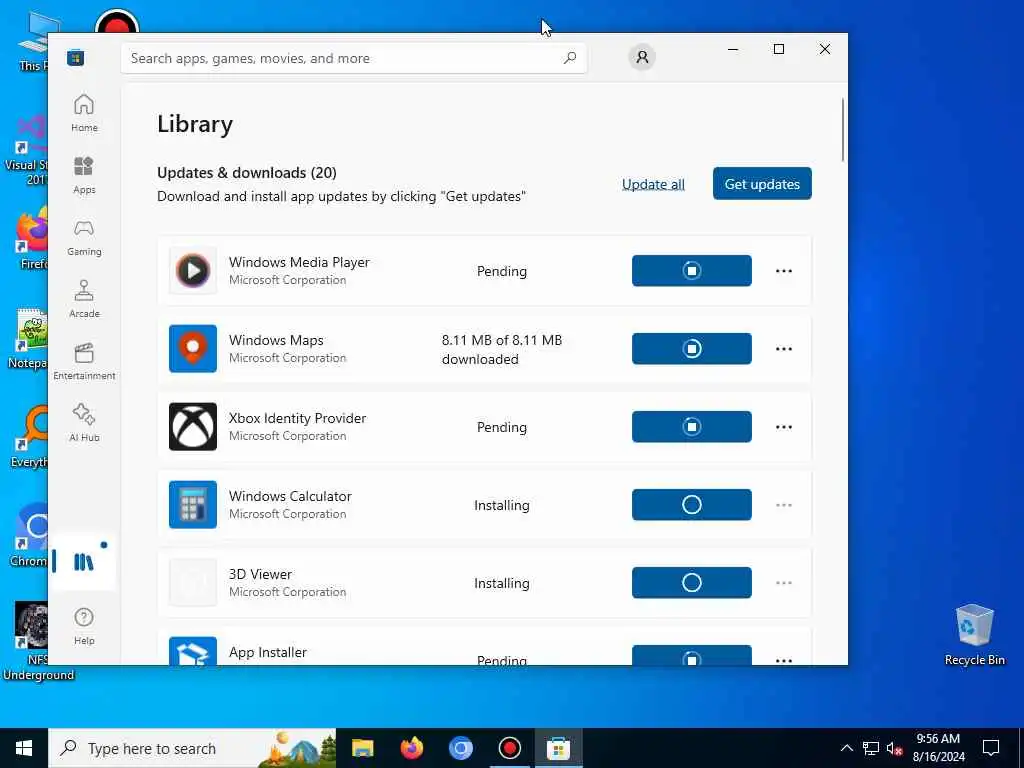
Task: Open more options for Xbox Identity Provider
Action: tap(784, 426)
